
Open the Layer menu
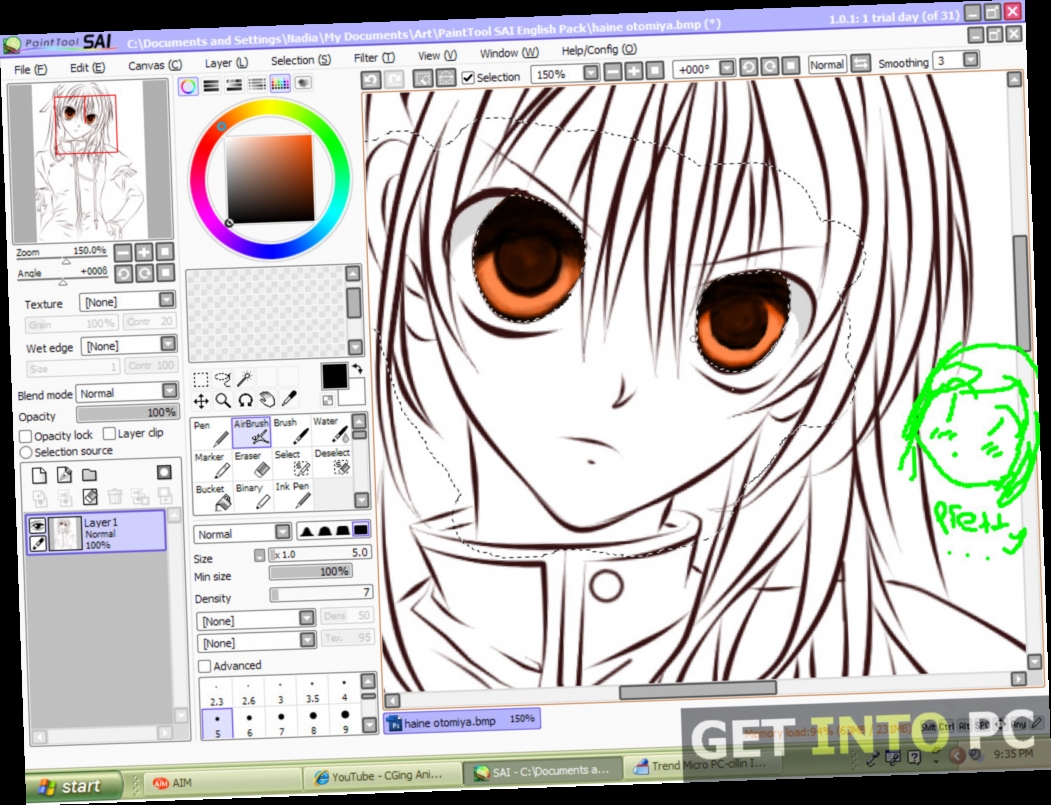tap(226, 62)
